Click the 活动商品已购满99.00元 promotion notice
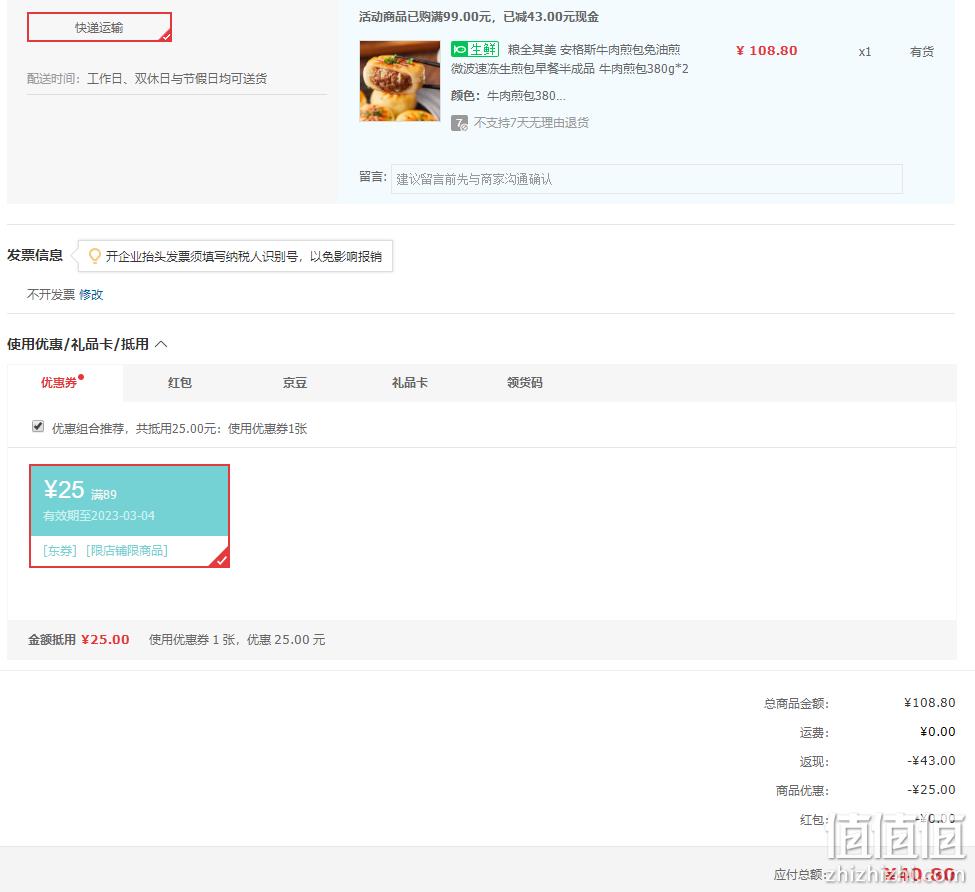Screen dimensions: 975x892 pyautogui.click(x=479, y=17)
